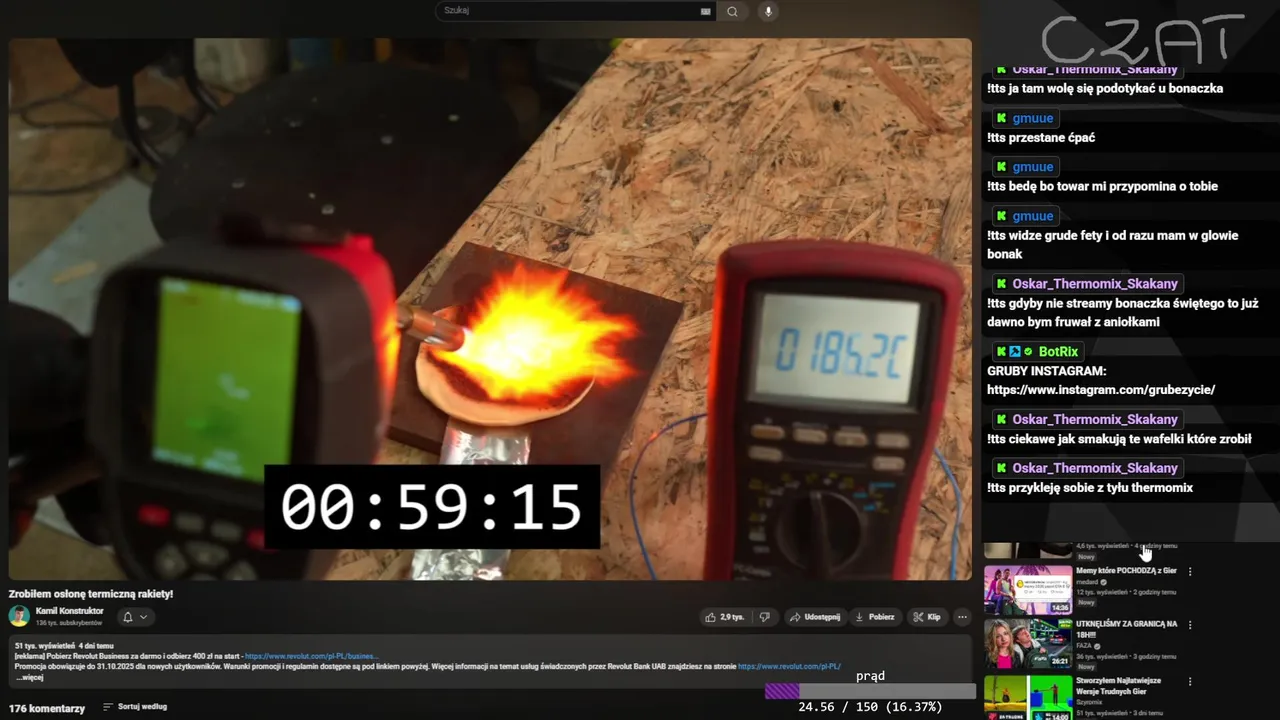Viewport: 1280px width, 720px height.
Task: Click the 00:59:15 timer overlay
Action: tap(431, 507)
